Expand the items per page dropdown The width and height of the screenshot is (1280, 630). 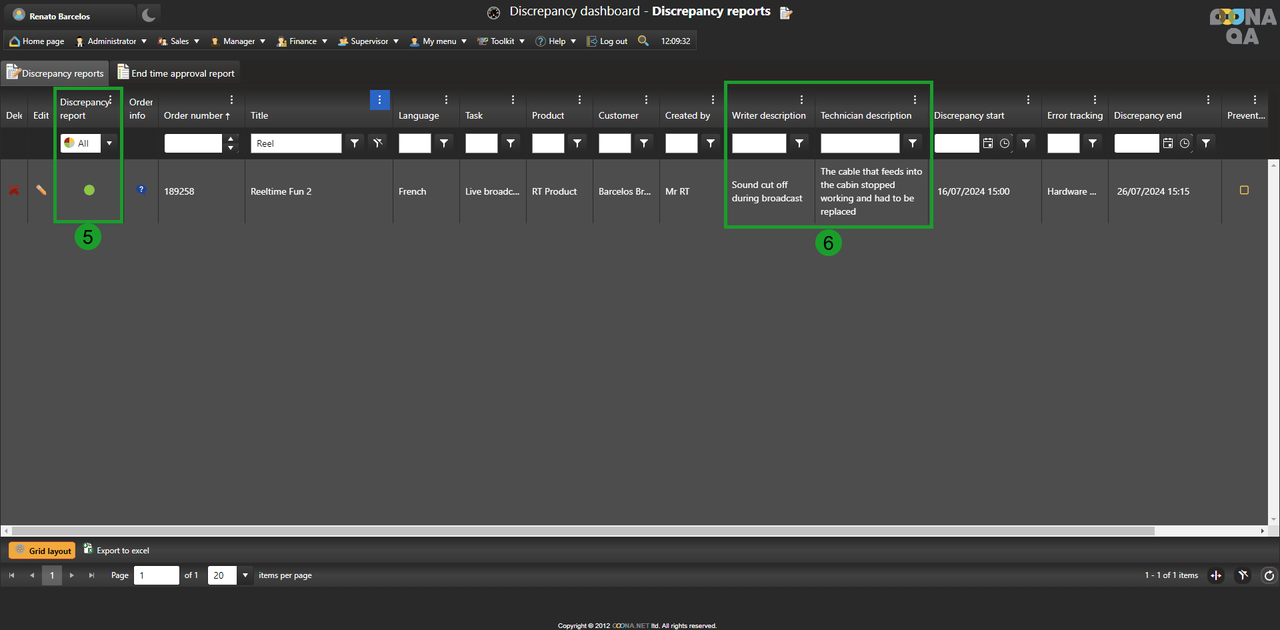245,575
